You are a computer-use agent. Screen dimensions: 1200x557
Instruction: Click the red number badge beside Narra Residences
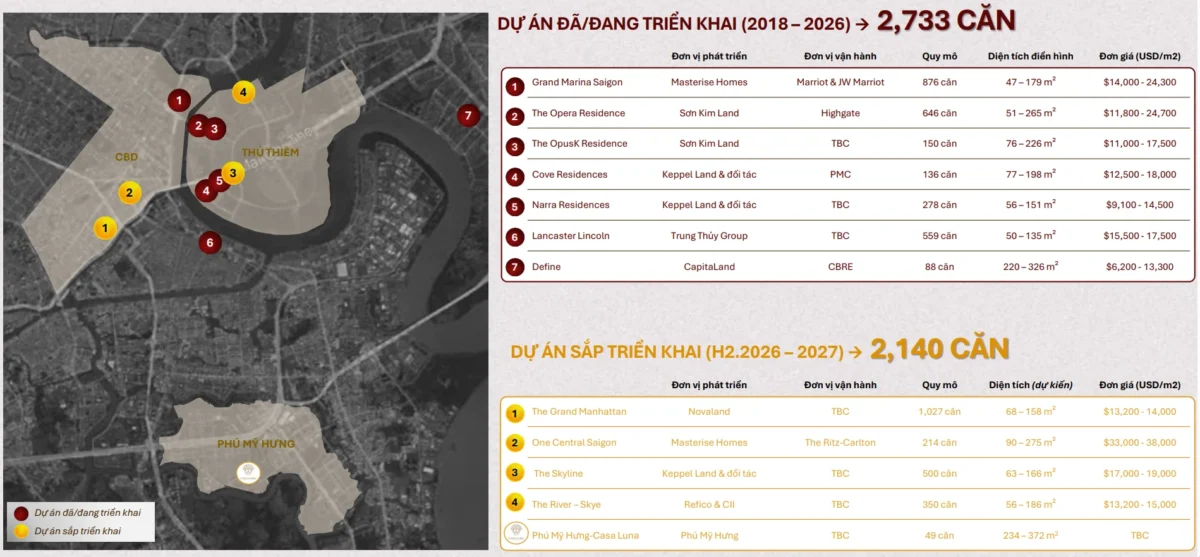coord(515,208)
